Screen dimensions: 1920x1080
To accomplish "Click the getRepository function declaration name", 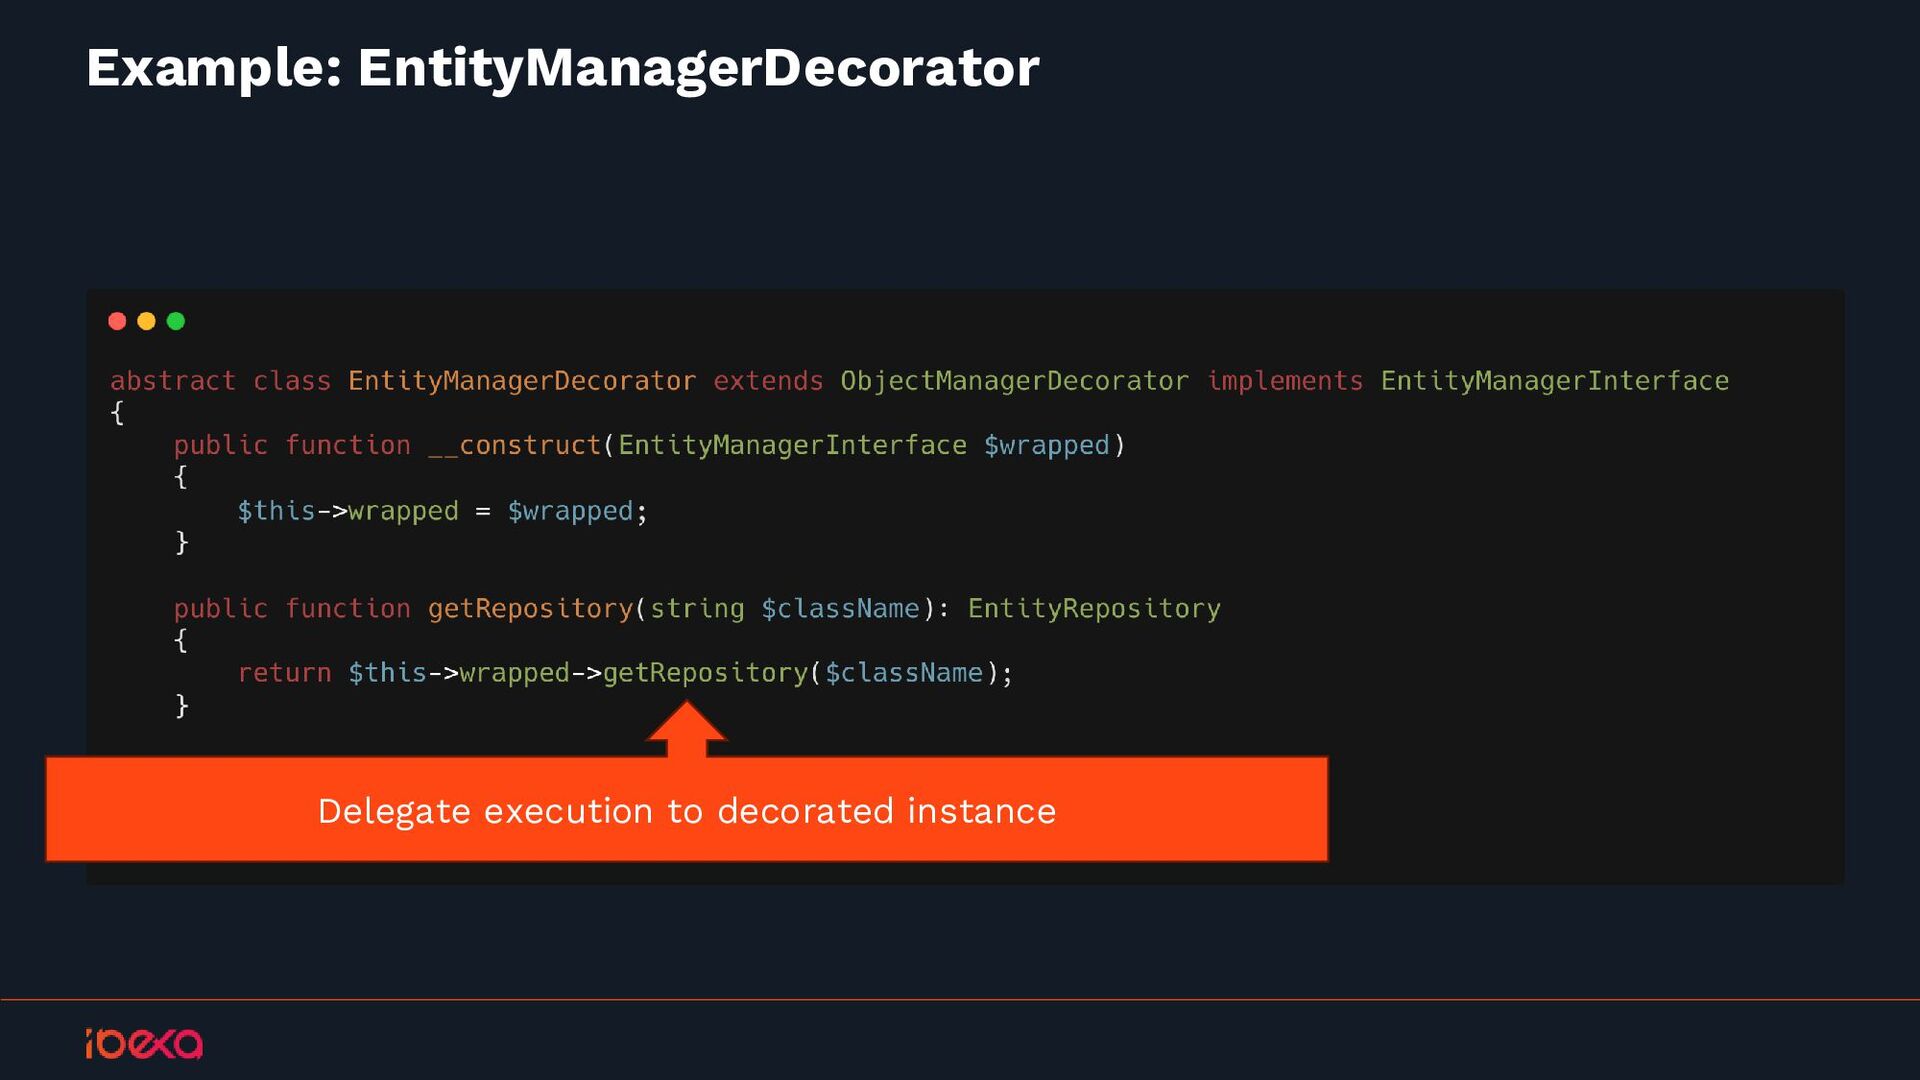I will 530,609.
